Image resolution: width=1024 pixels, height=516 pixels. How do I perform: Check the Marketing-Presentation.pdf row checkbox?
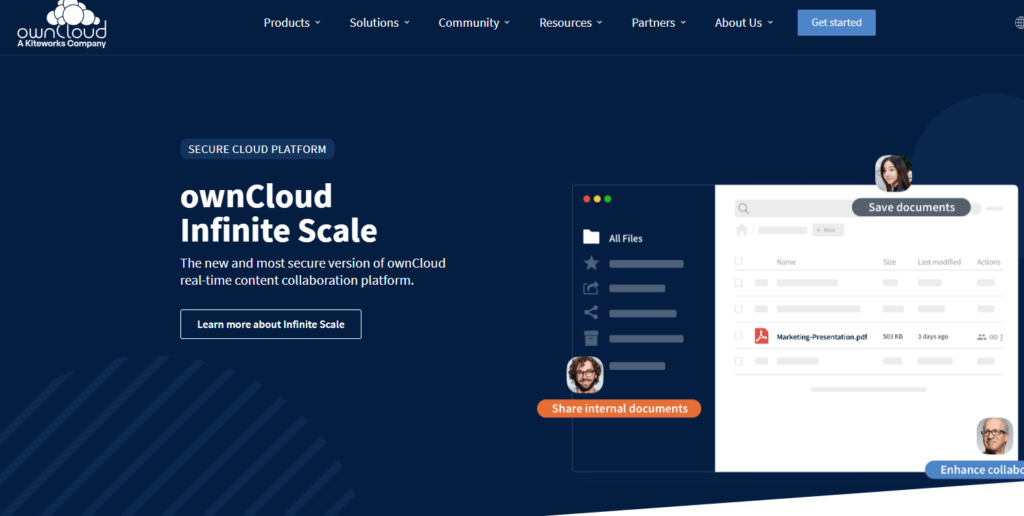pyautogui.click(x=739, y=335)
